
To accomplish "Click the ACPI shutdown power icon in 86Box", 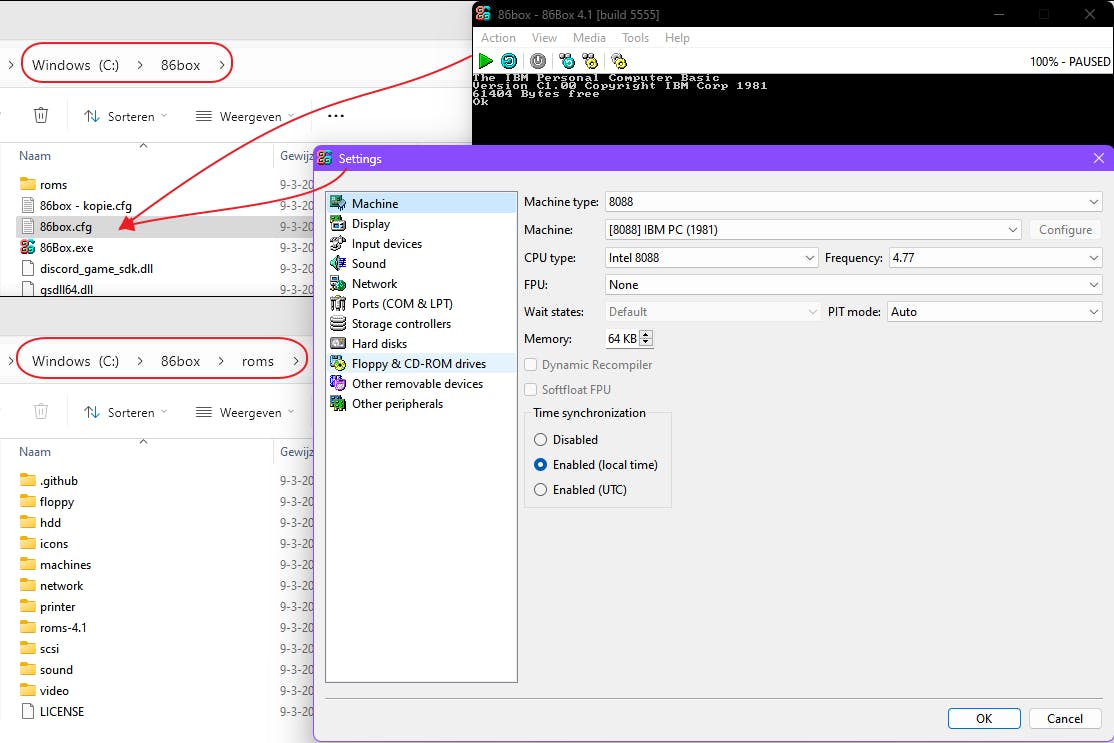I will (x=538, y=61).
